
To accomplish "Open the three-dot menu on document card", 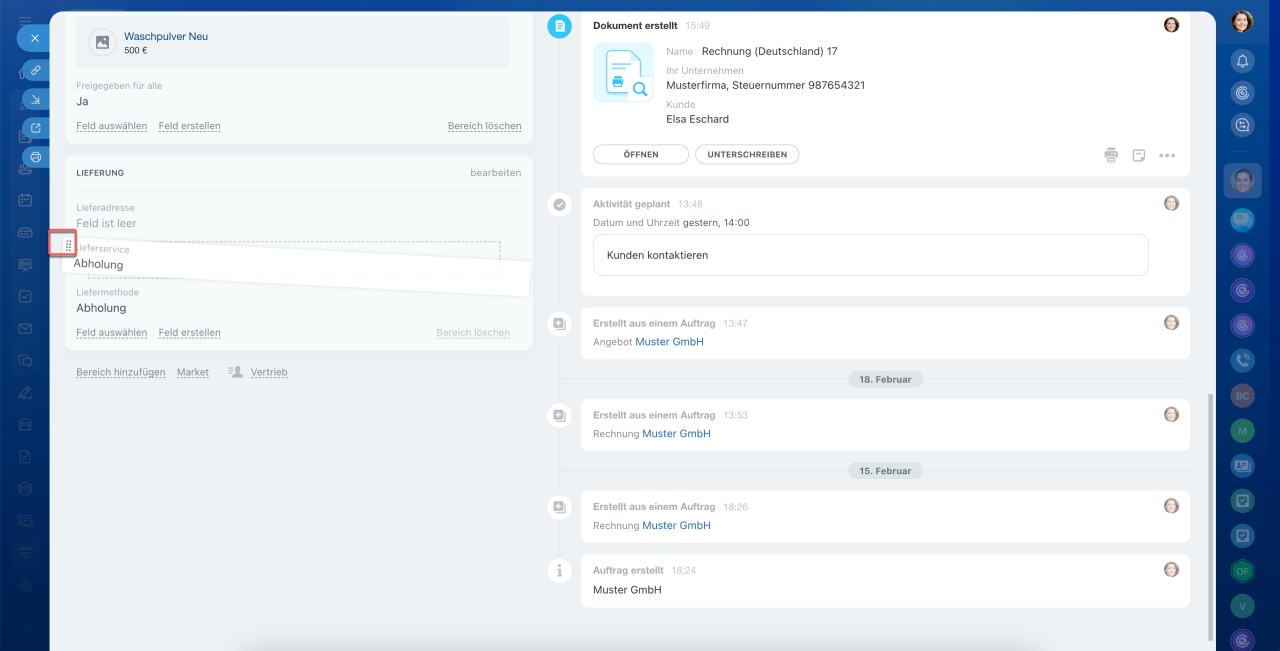I will coord(1166,155).
